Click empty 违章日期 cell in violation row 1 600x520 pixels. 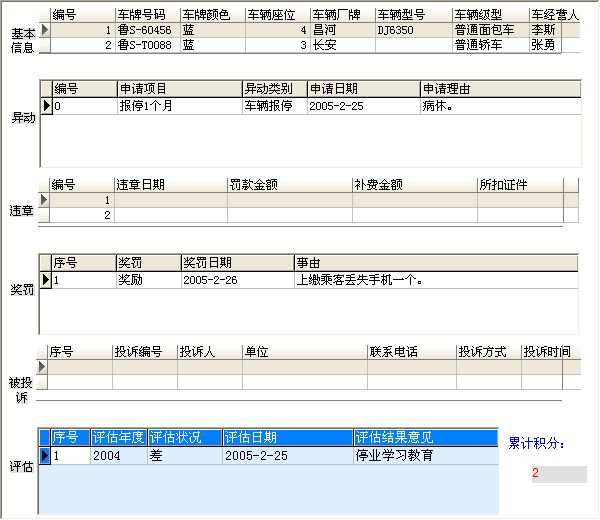point(171,200)
